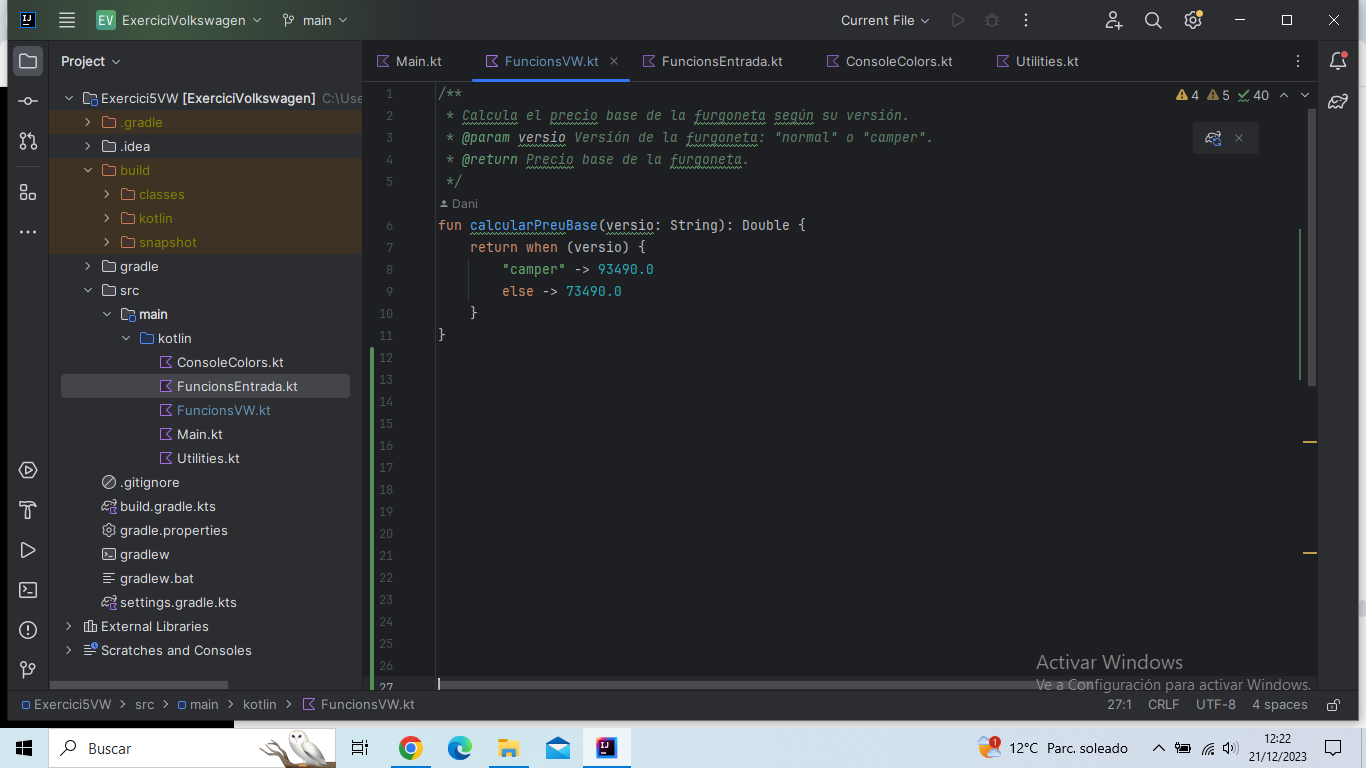Go to next highlighted error arrow

click(x=1304, y=95)
